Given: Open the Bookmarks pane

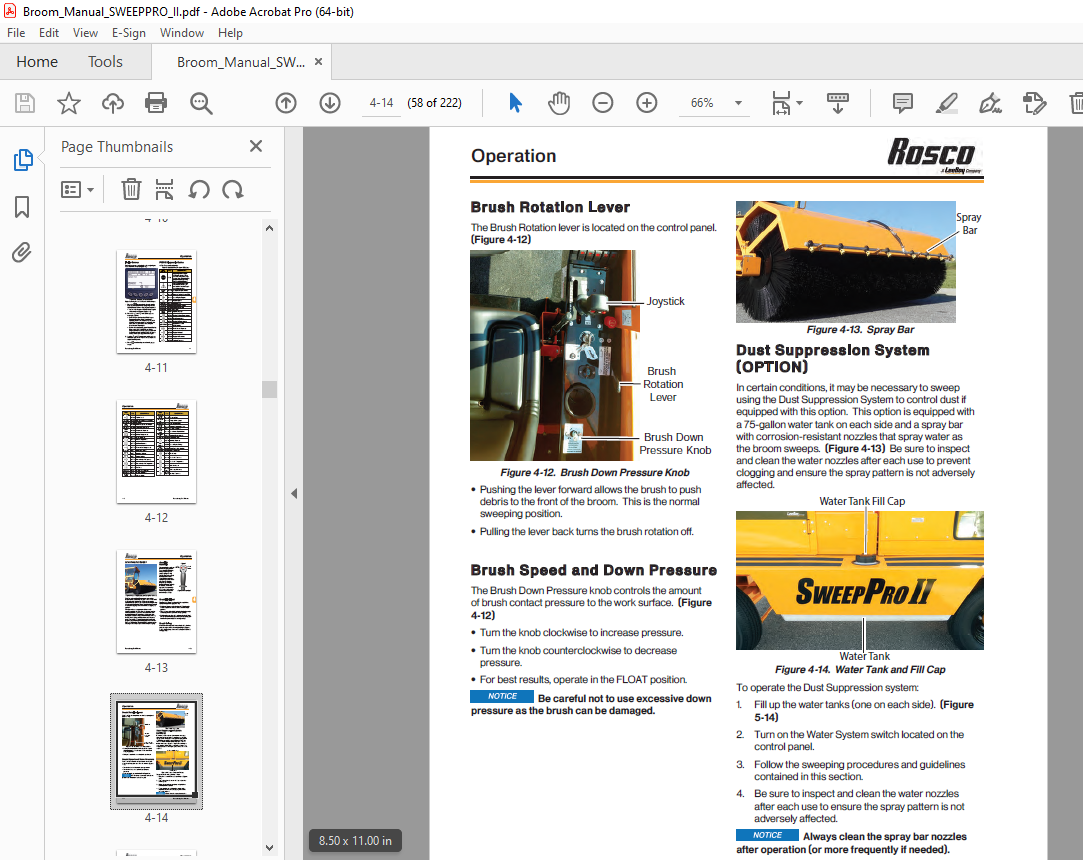Looking at the screenshot, I should tap(22, 207).
